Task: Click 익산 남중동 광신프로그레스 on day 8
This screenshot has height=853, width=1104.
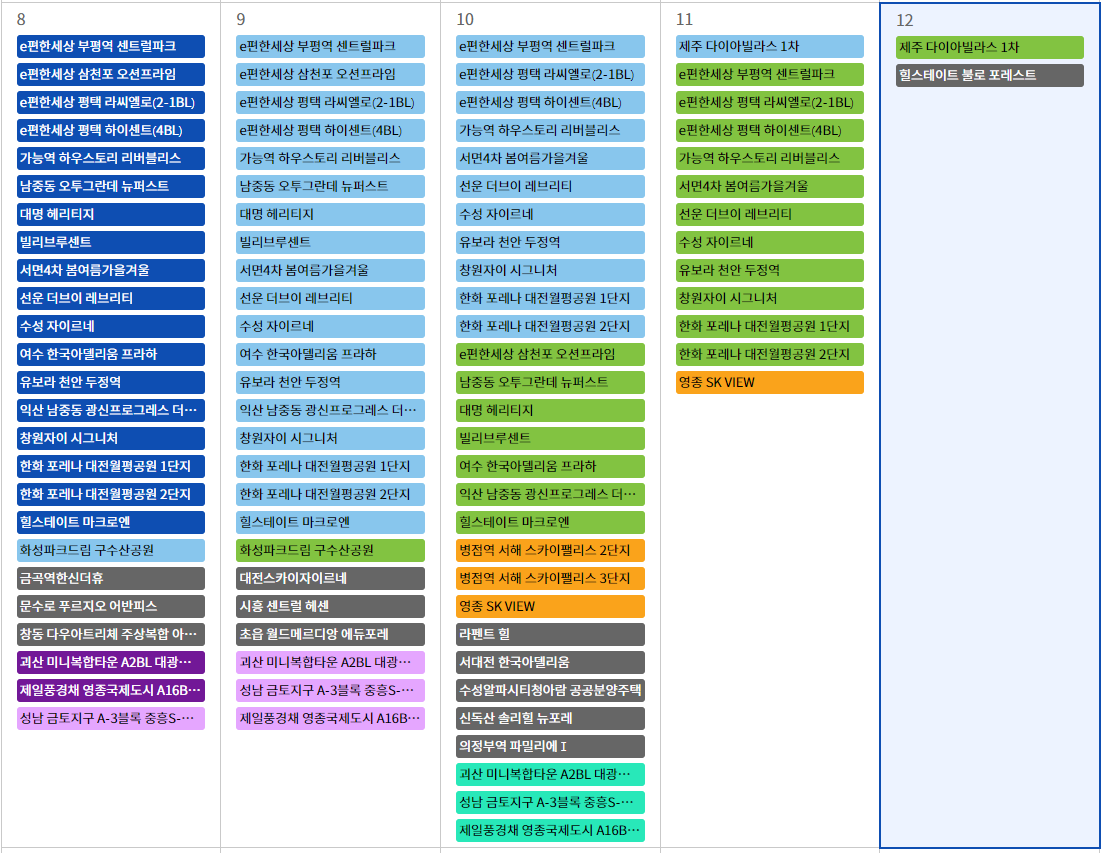Action: coord(111,410)
